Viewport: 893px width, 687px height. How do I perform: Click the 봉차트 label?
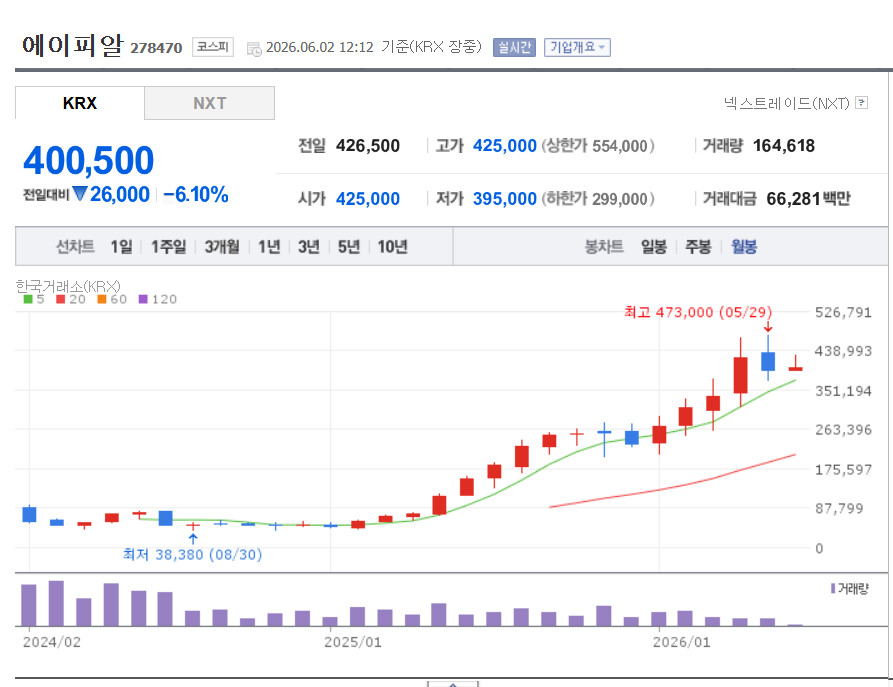pos(604,247)
